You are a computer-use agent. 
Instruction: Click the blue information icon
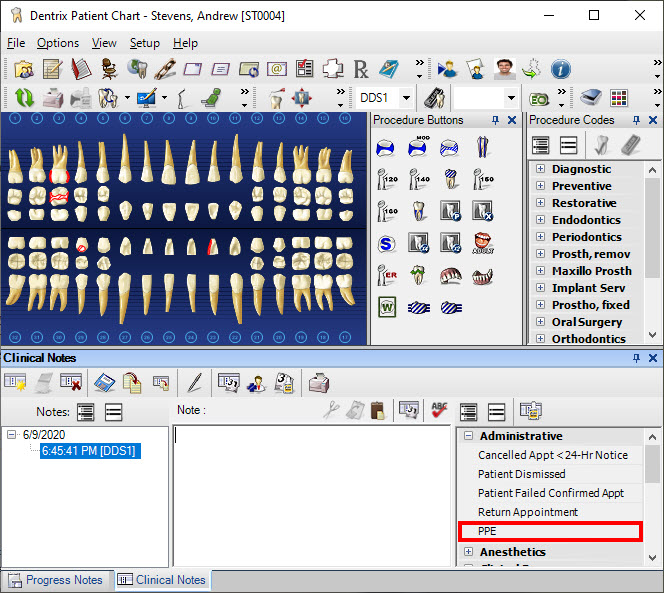point(560,69)
